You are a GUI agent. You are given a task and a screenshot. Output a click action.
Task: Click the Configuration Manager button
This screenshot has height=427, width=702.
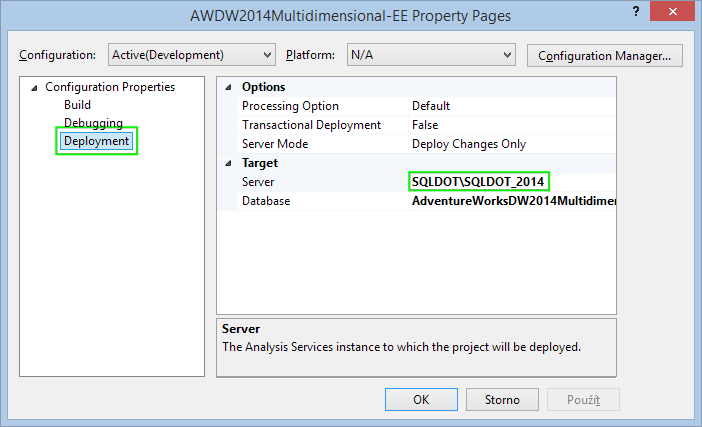tap(604, 56)
